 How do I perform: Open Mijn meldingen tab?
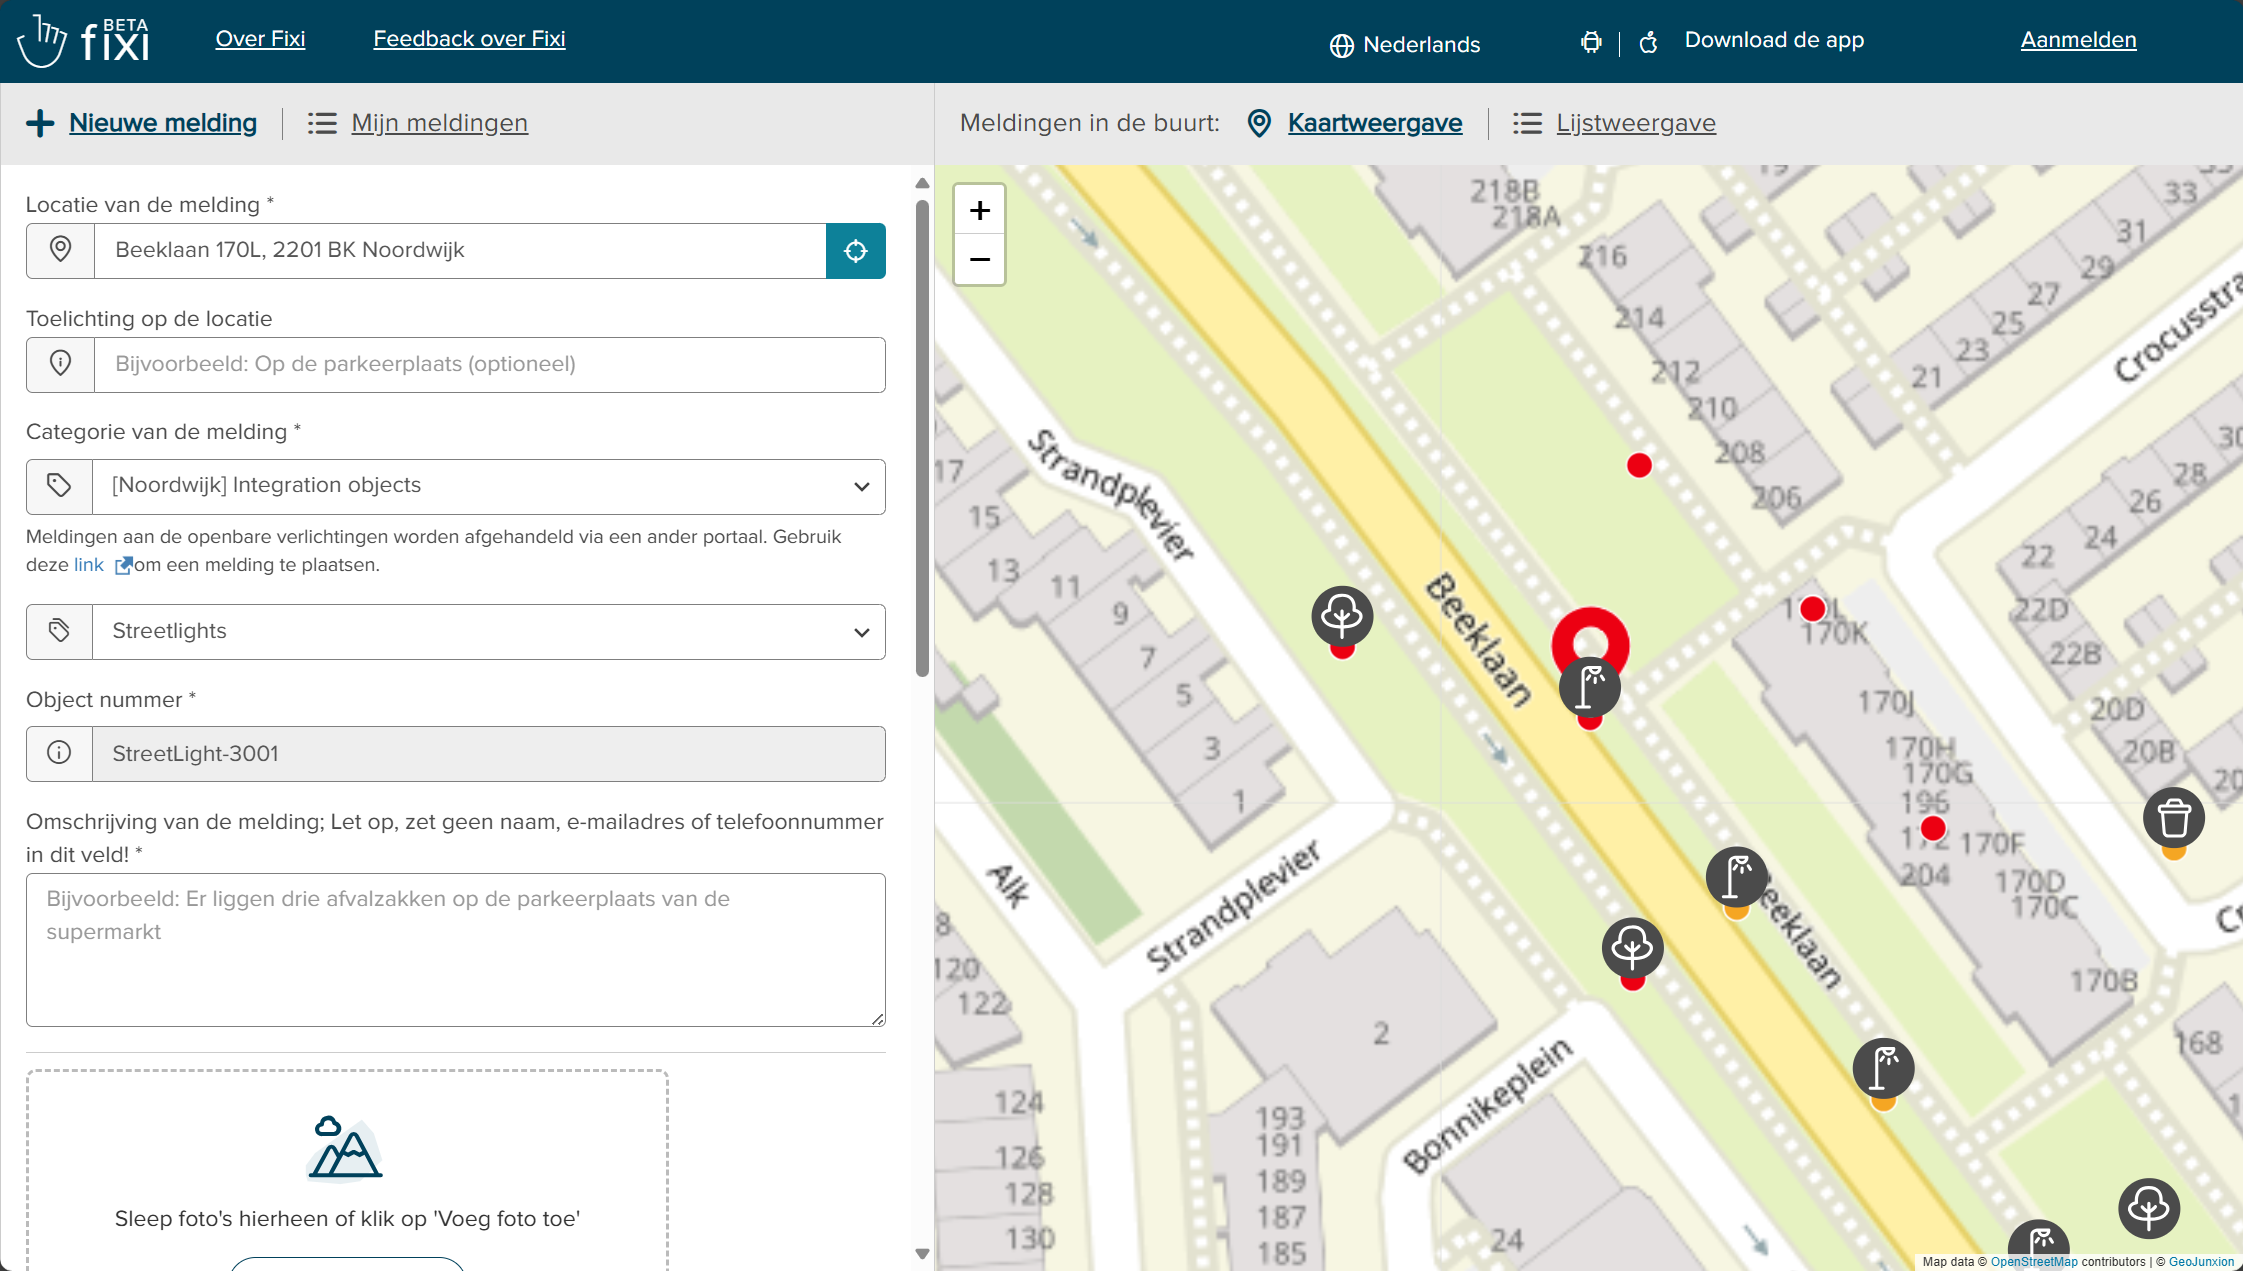tap(439, 123)
